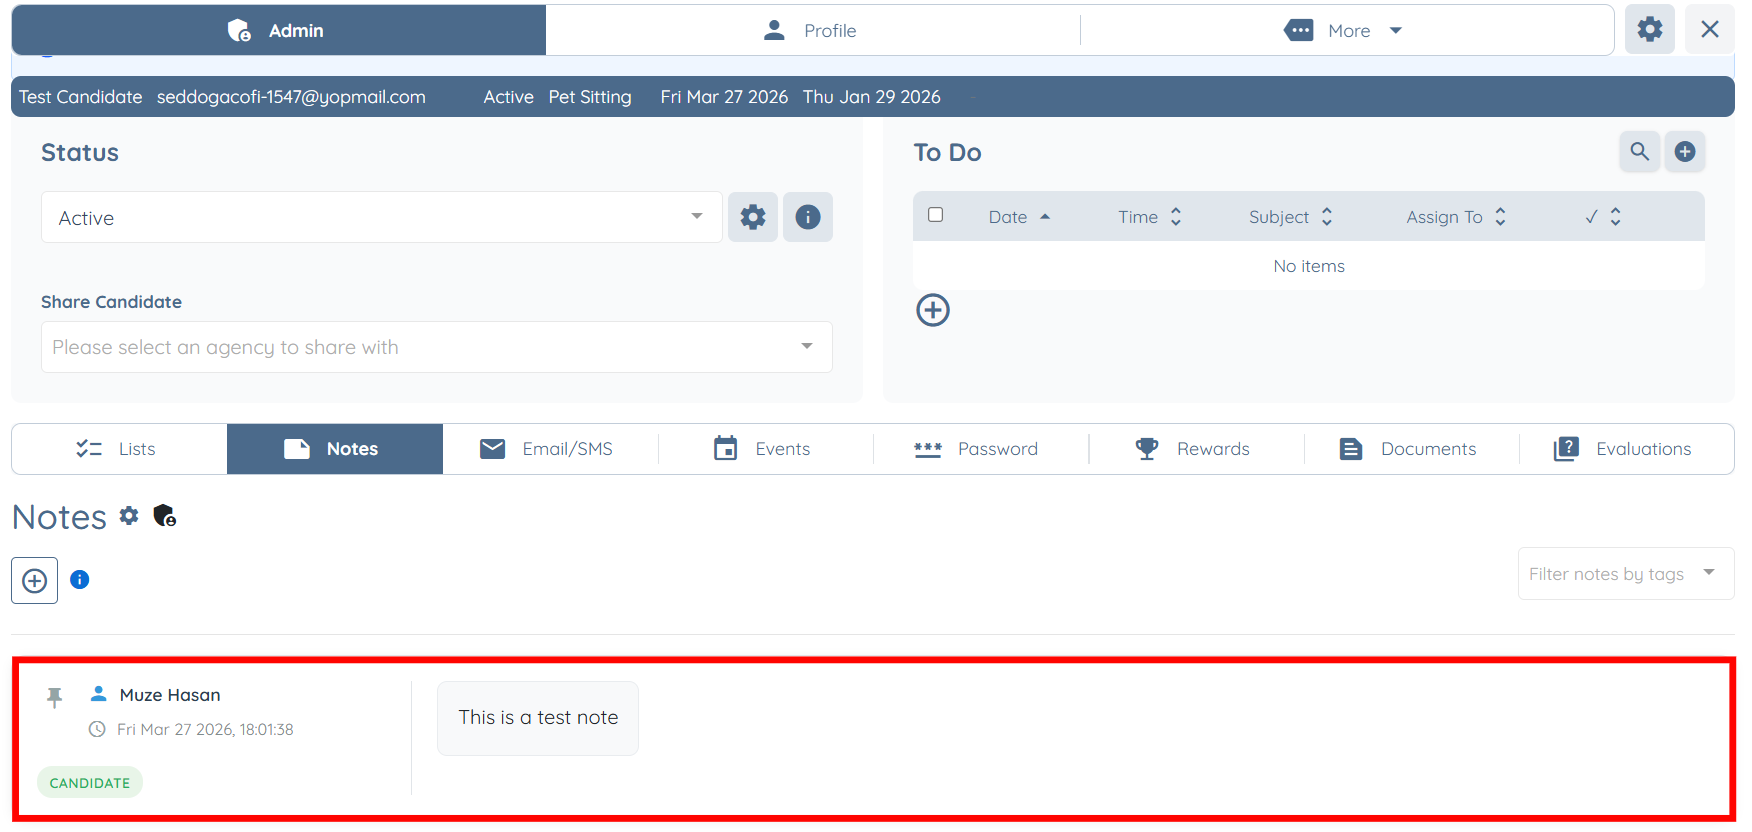The height and width of the screenshot is (832, 1752).
Task: Open status settings gear beside Active dropdown
Action: pos(753,217)
